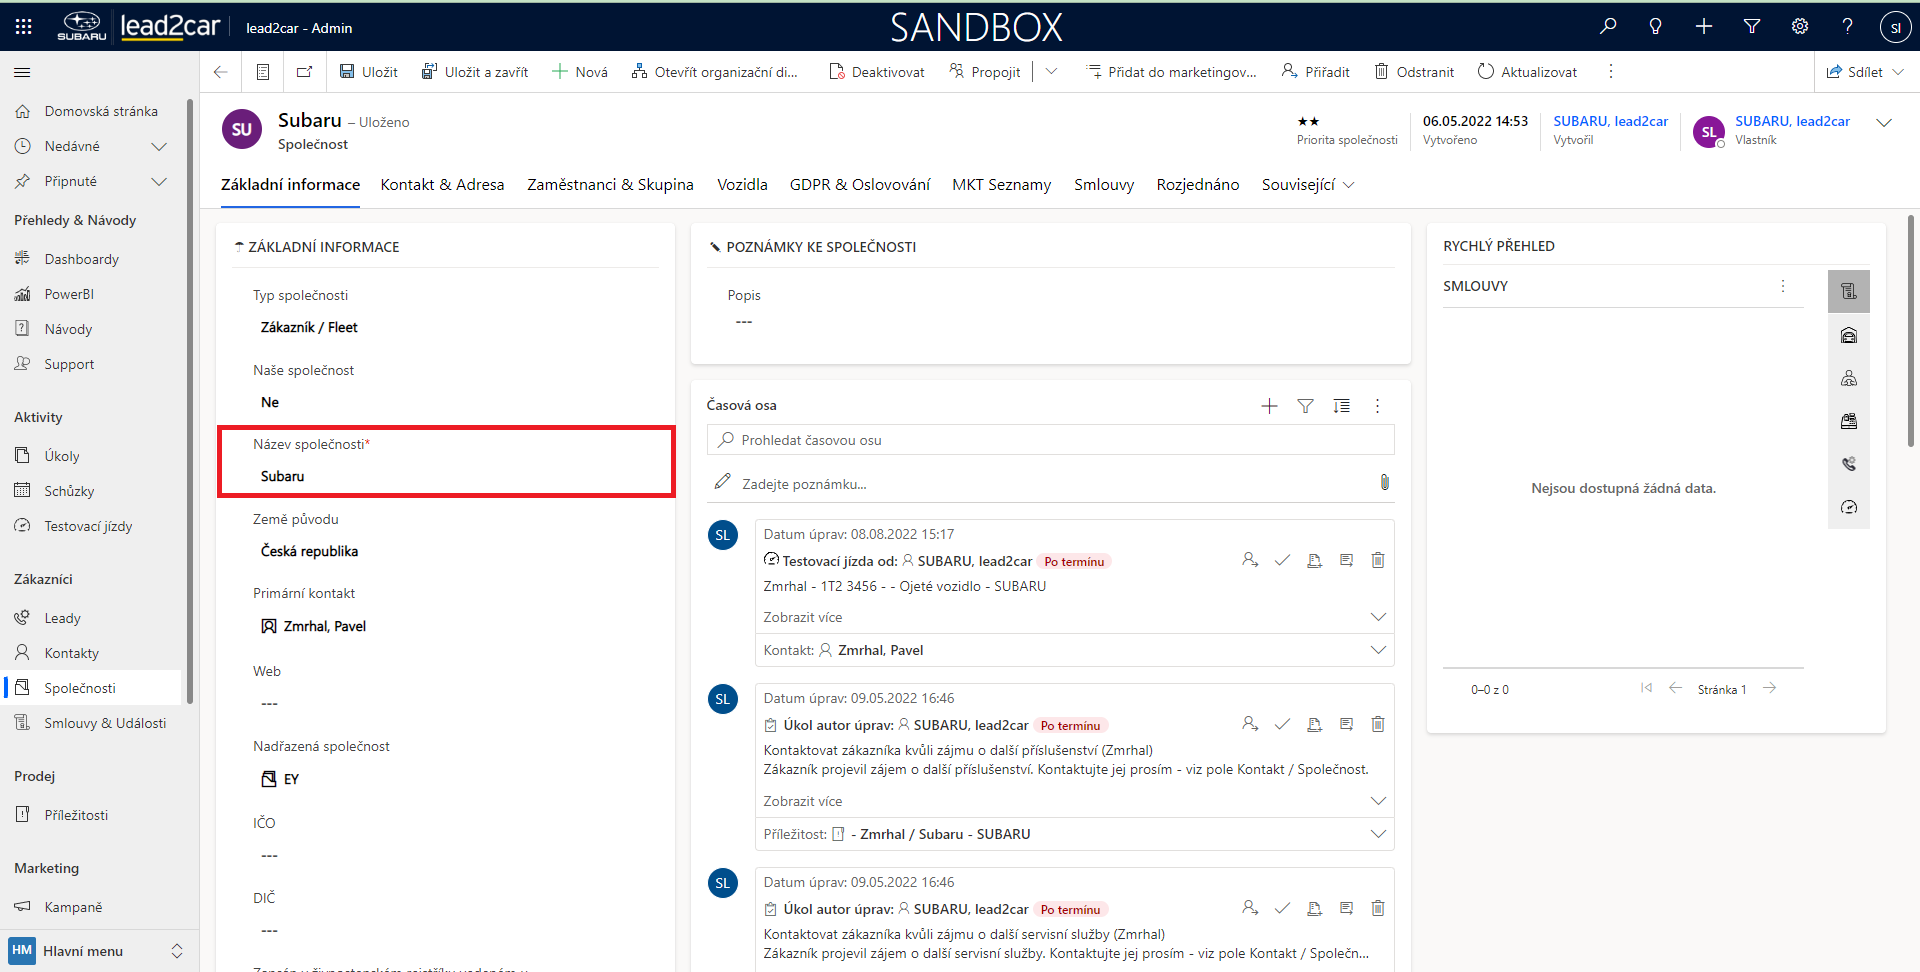Expand the Nedávné section in sidebar

[158, 146]
